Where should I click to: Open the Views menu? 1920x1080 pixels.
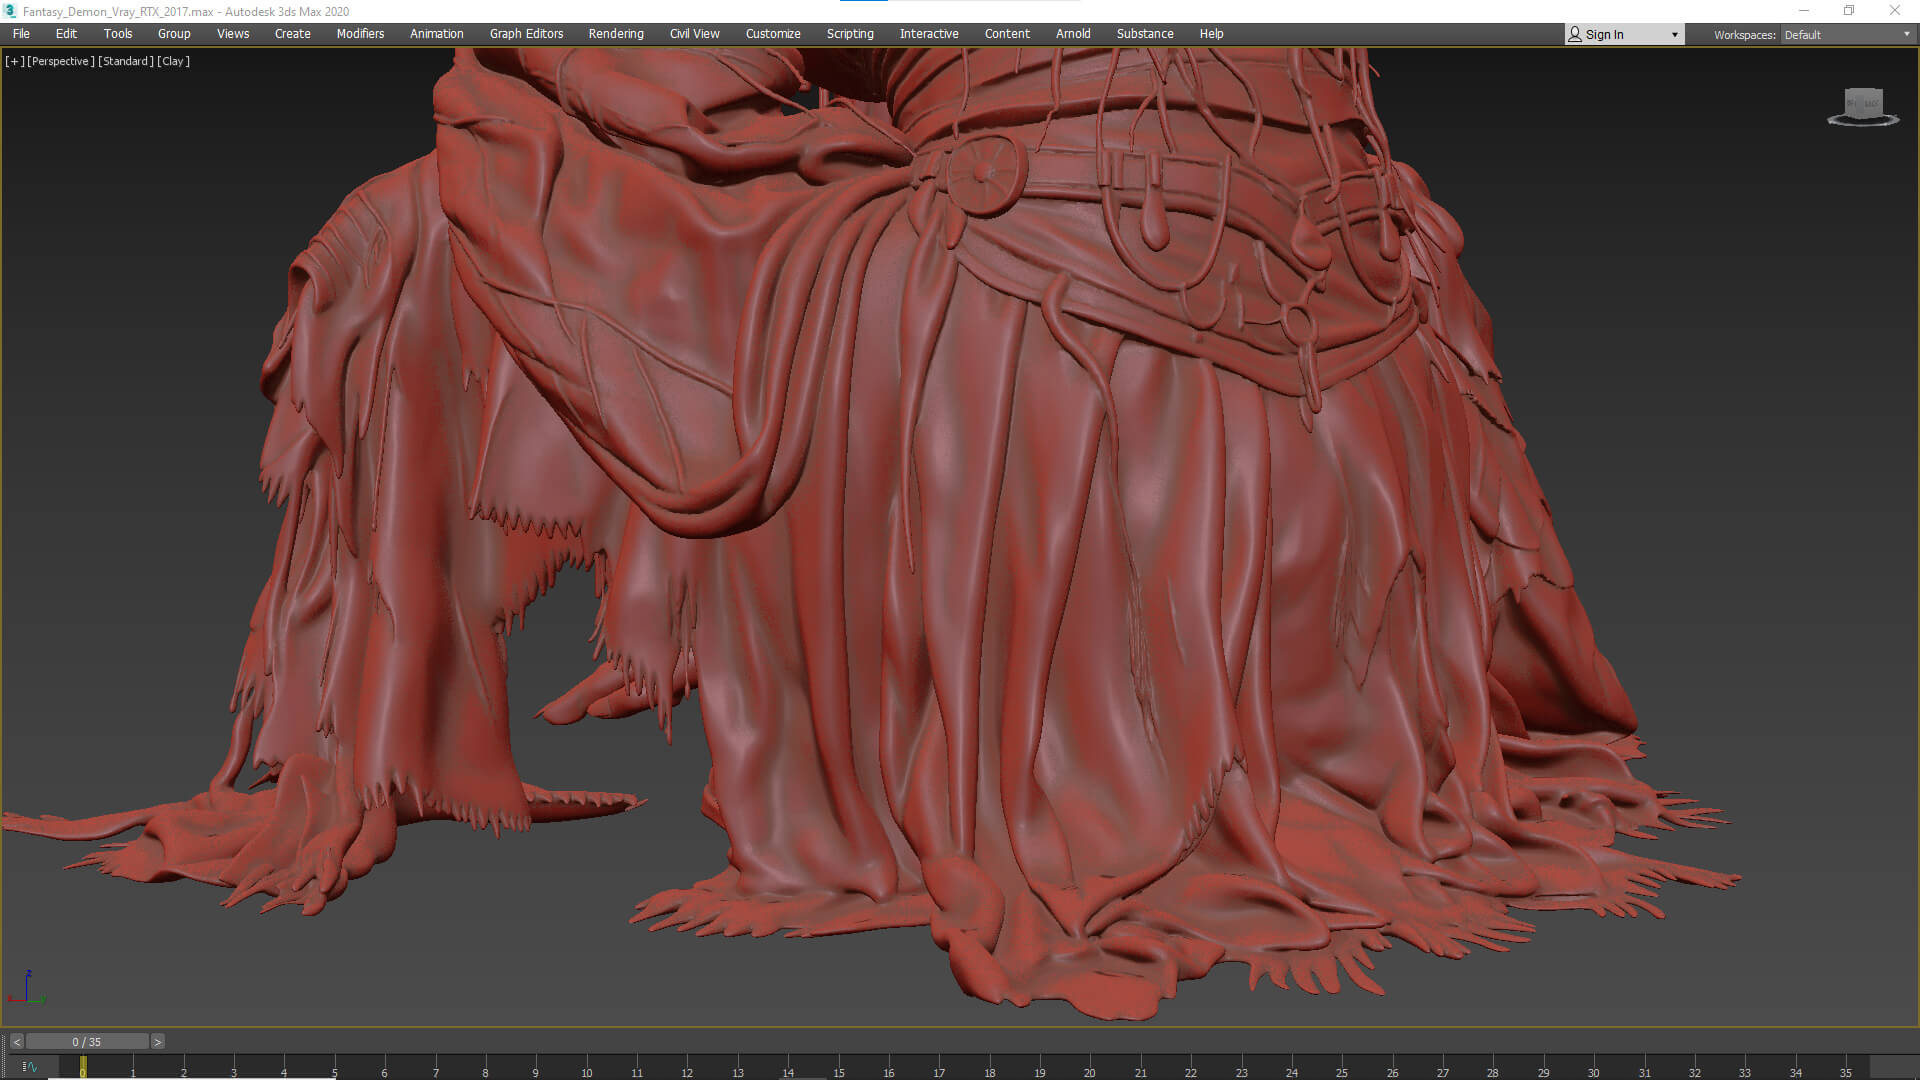233,34
